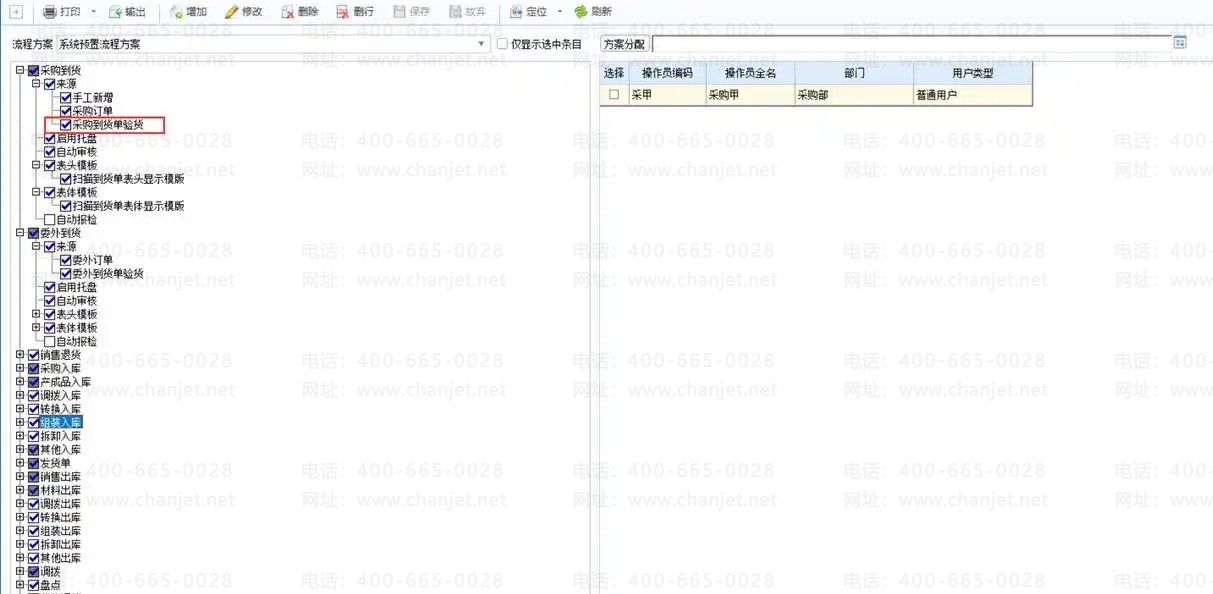Select the checkbox for operator 采甲 row
Viewport: 1213px width, 594px height.
coord(614,95)
